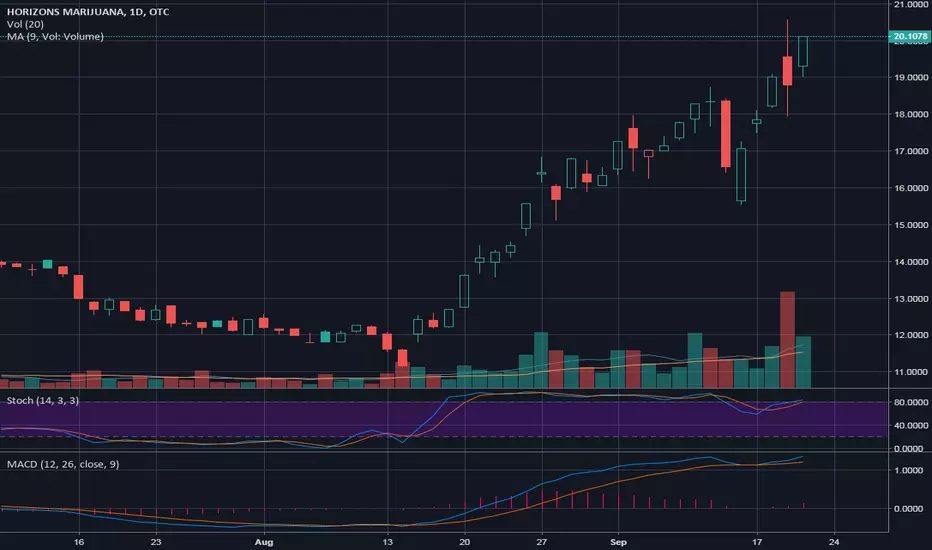The image size is (932, 550).
Task: Click the current price tag 20.1078
Action: (x=909, y=36)
